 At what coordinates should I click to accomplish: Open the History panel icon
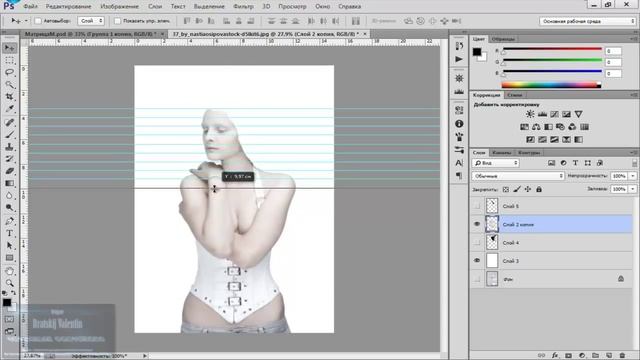[459, 46]
